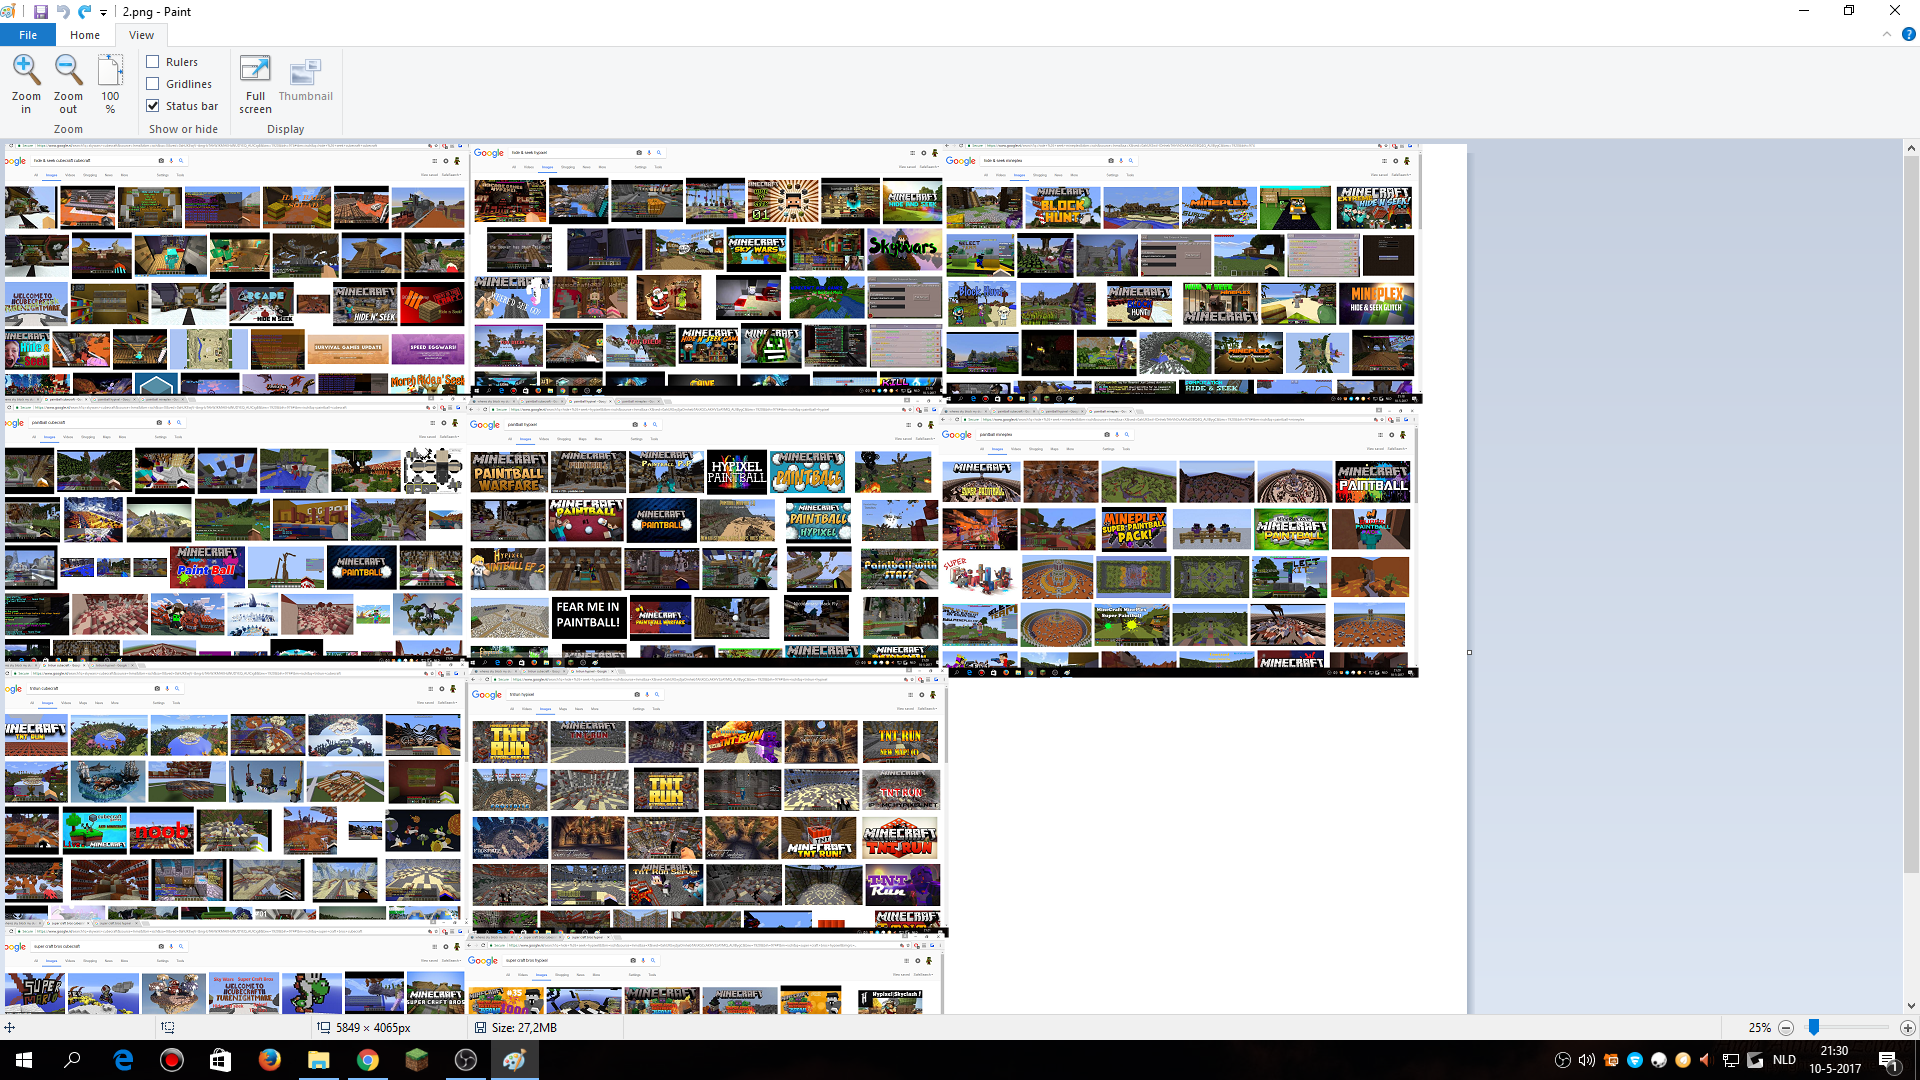The height and width of the screenshot is (1080, 1920).
Task: Move the status bar zoom slider thumb
Action: (1813, 1027)
